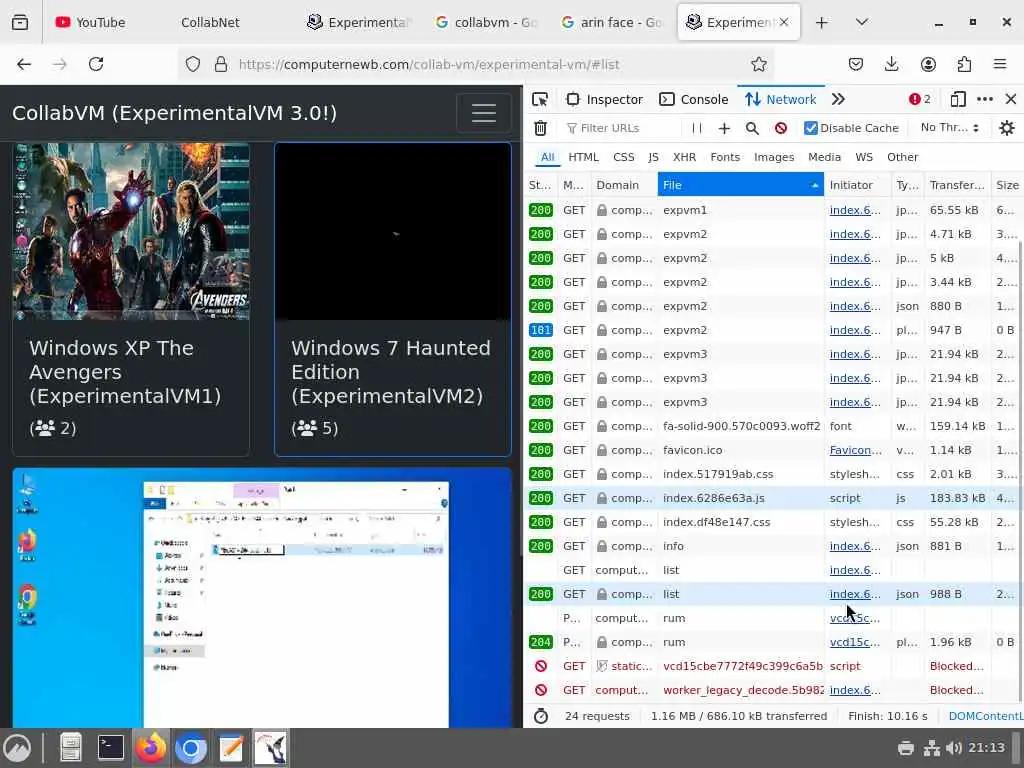
Task: Bookmark this page with star icon
Action: point(758,64)
